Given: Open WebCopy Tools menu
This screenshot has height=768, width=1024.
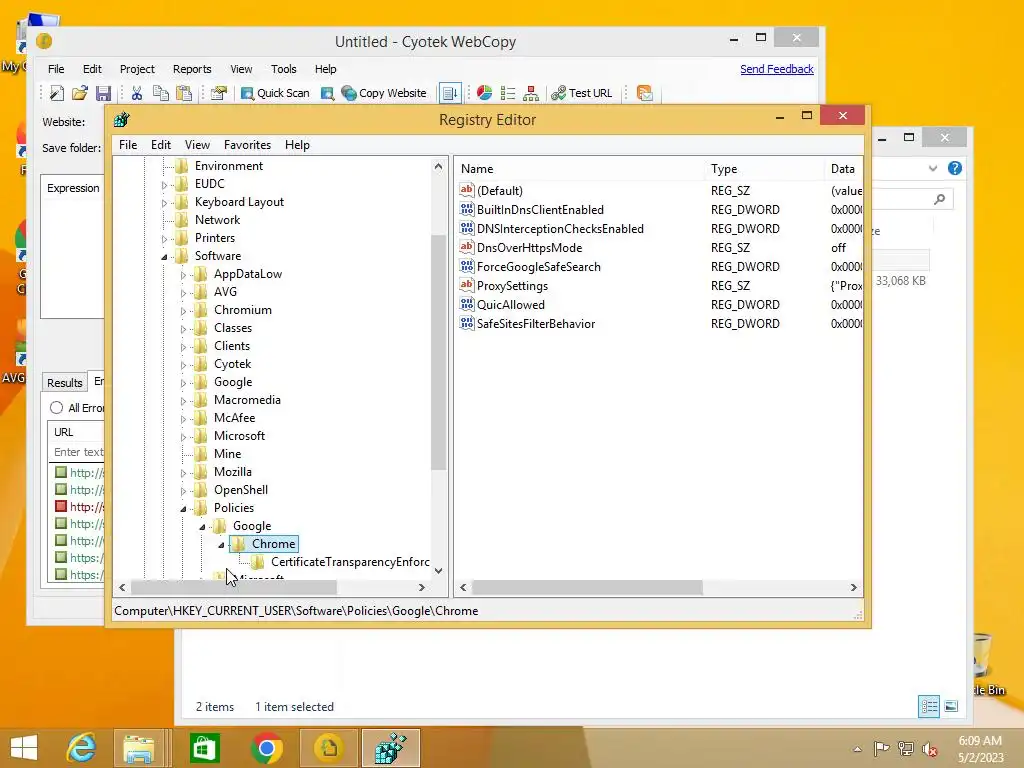Looking at the screenshot, I should click(x=283, y=69).
